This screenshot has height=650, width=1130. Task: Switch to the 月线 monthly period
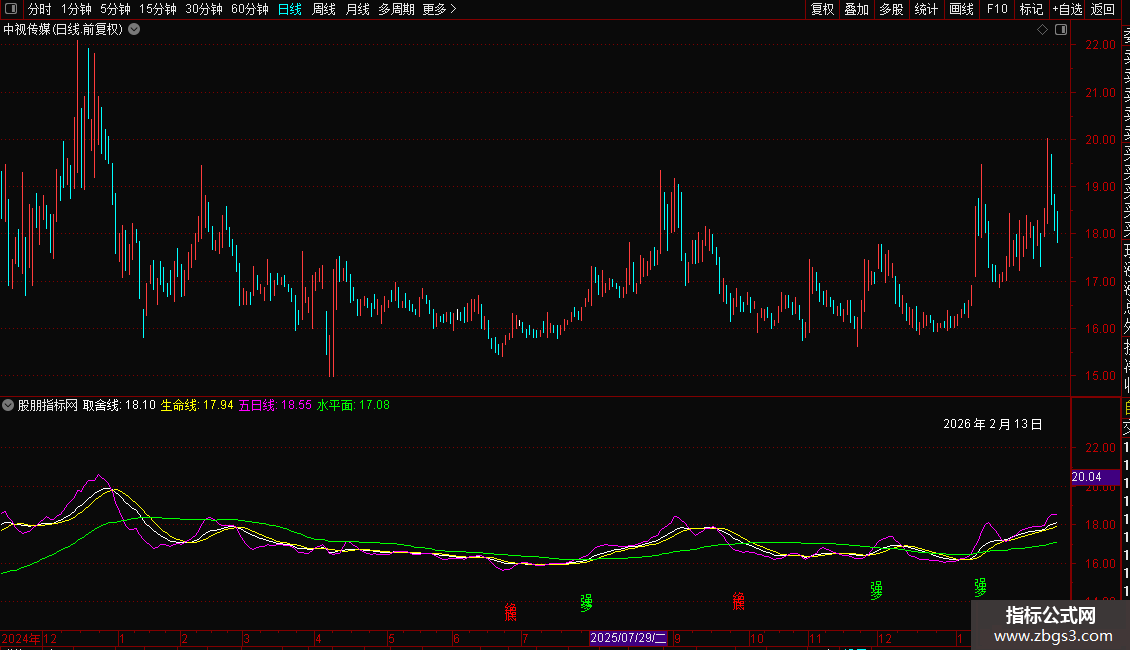(357, 9)
